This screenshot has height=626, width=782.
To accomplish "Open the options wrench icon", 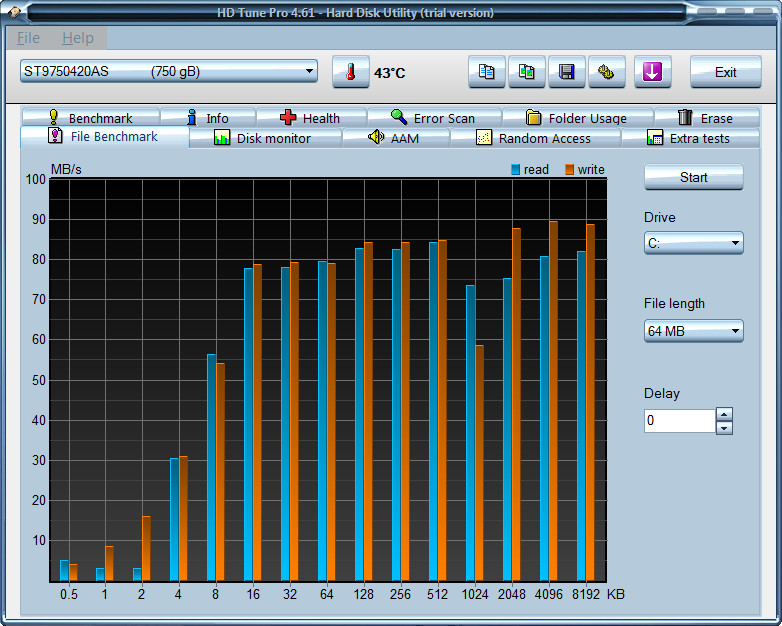I will point(606,72).
